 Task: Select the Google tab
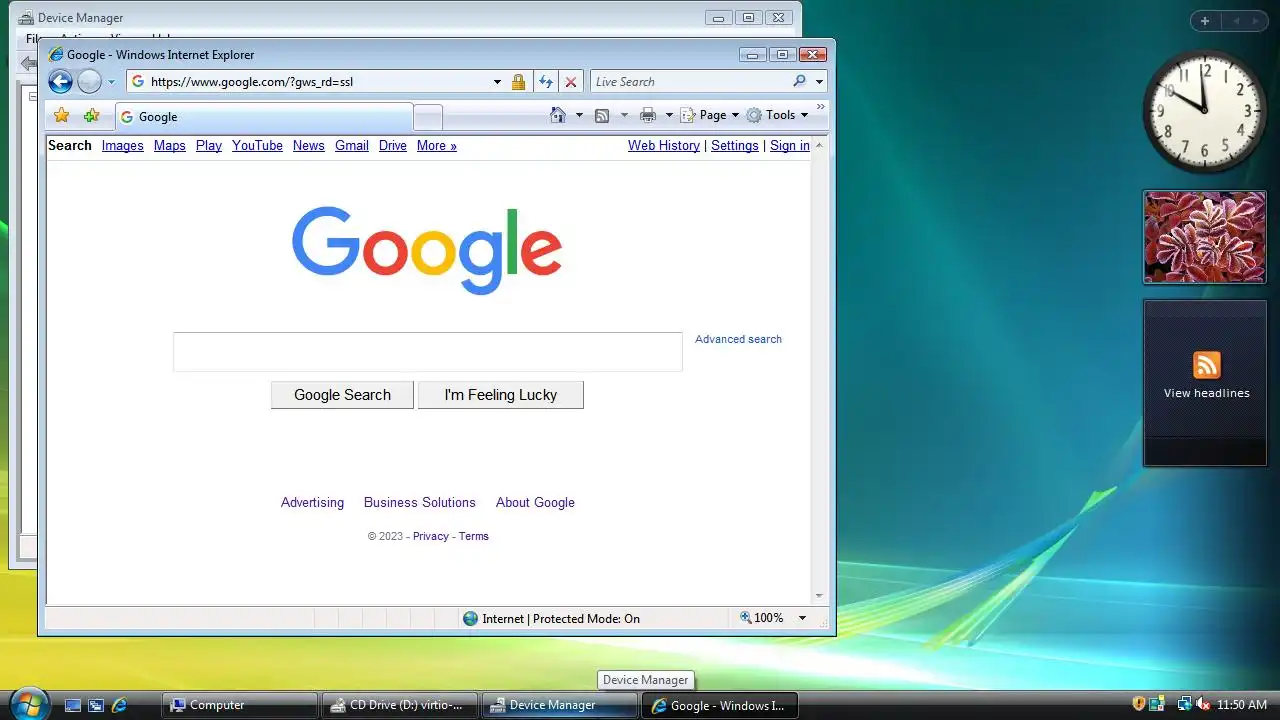(x=264, y=117)
